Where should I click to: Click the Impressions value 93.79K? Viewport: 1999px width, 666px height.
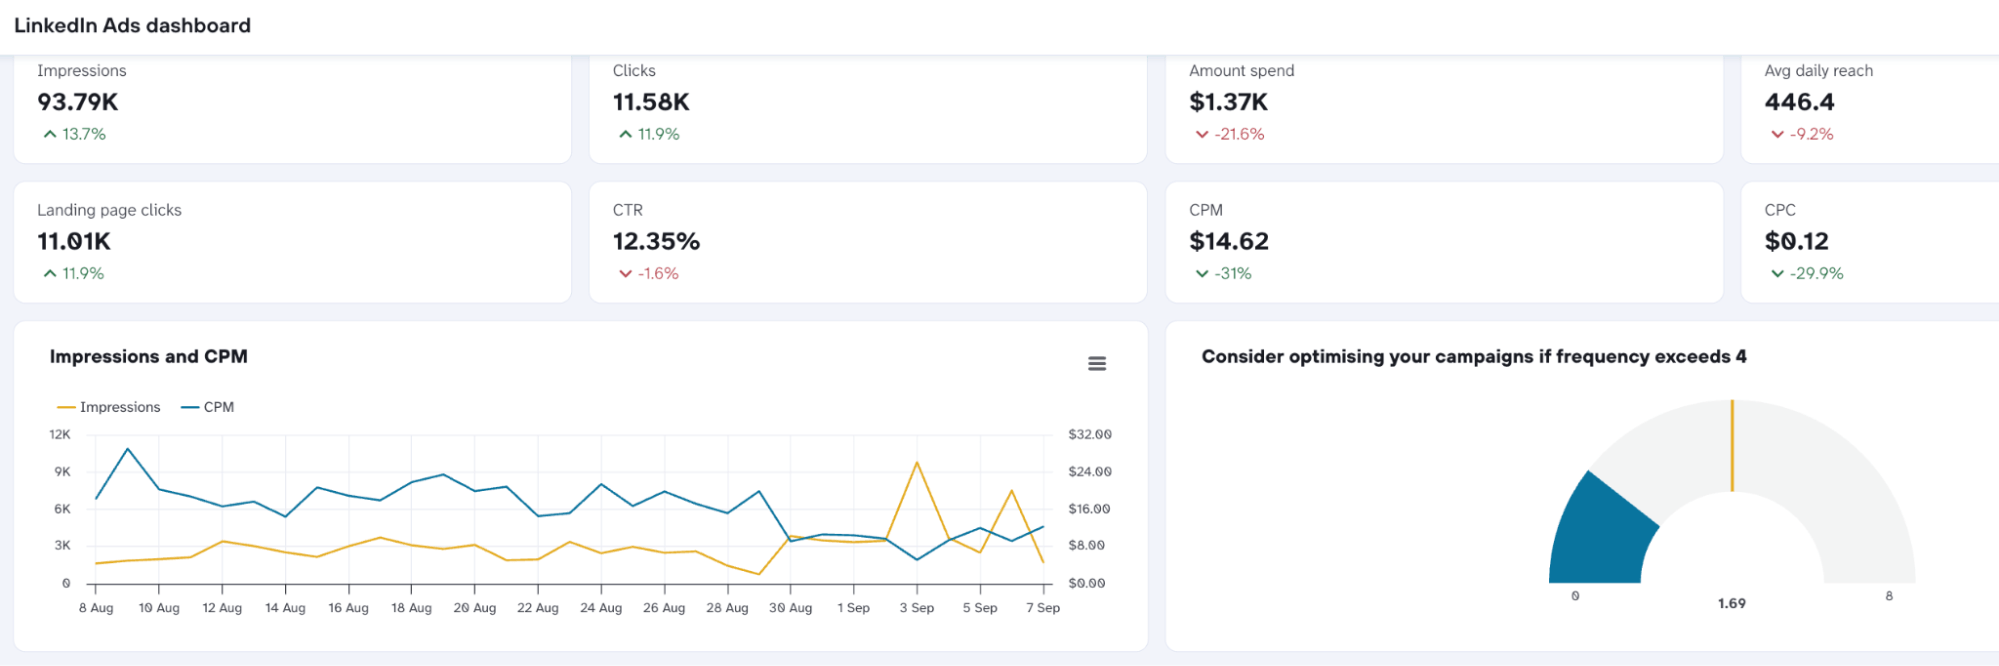tap(78, 102)
